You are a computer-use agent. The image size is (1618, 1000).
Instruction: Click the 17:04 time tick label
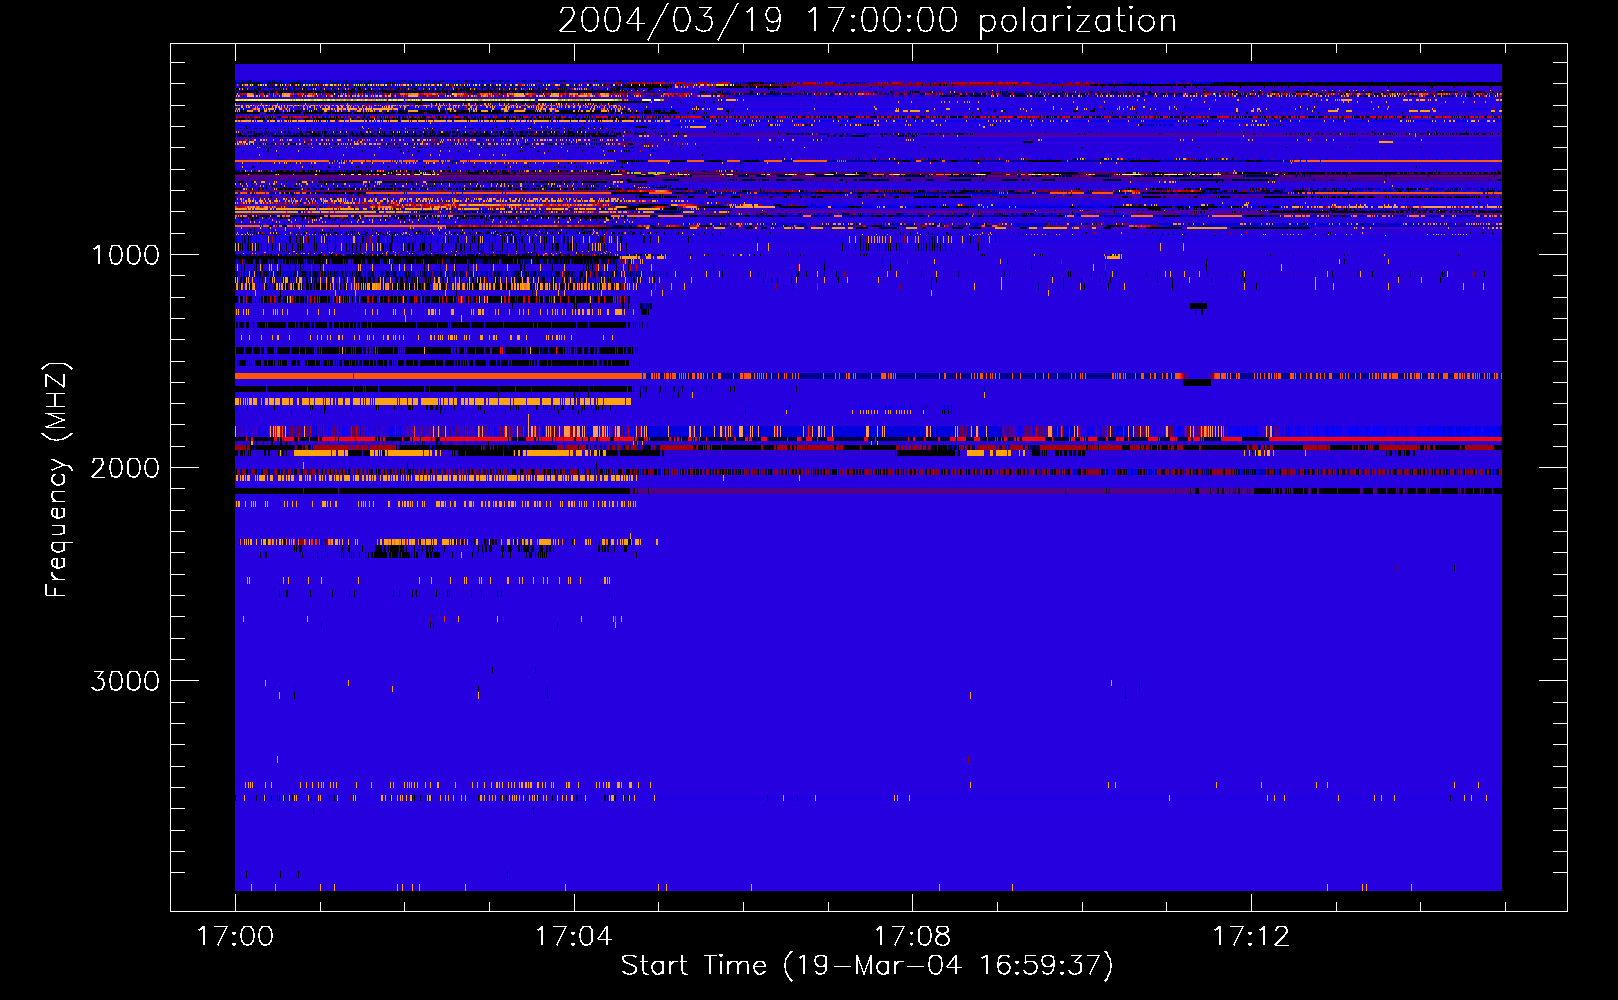pos(573,936)
